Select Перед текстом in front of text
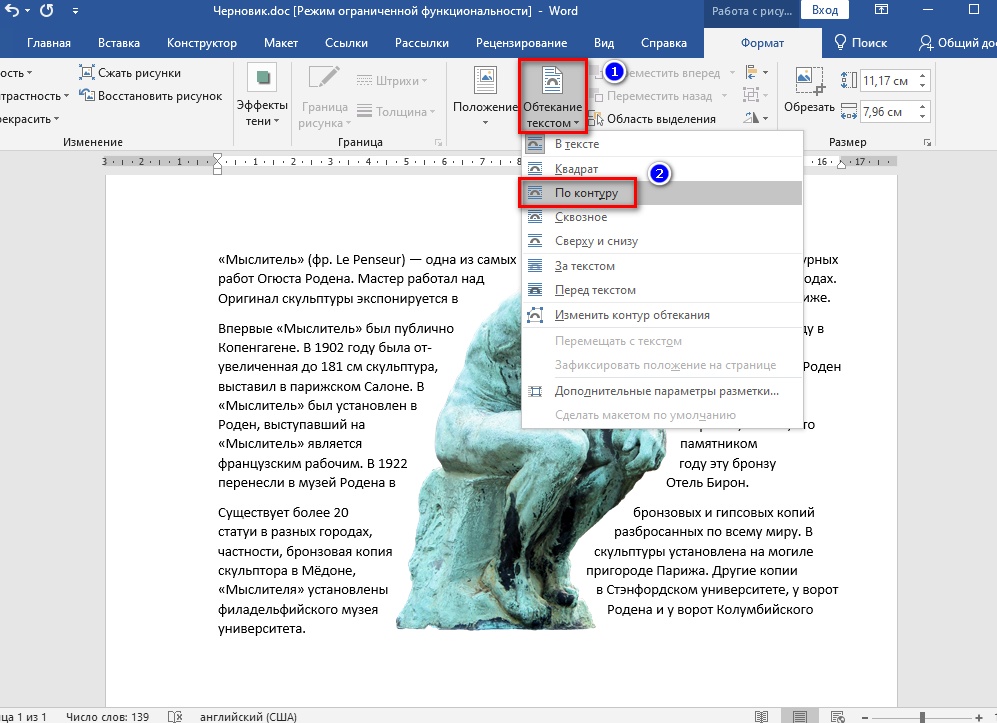This screenshot has width=997, height=723. 662,290
